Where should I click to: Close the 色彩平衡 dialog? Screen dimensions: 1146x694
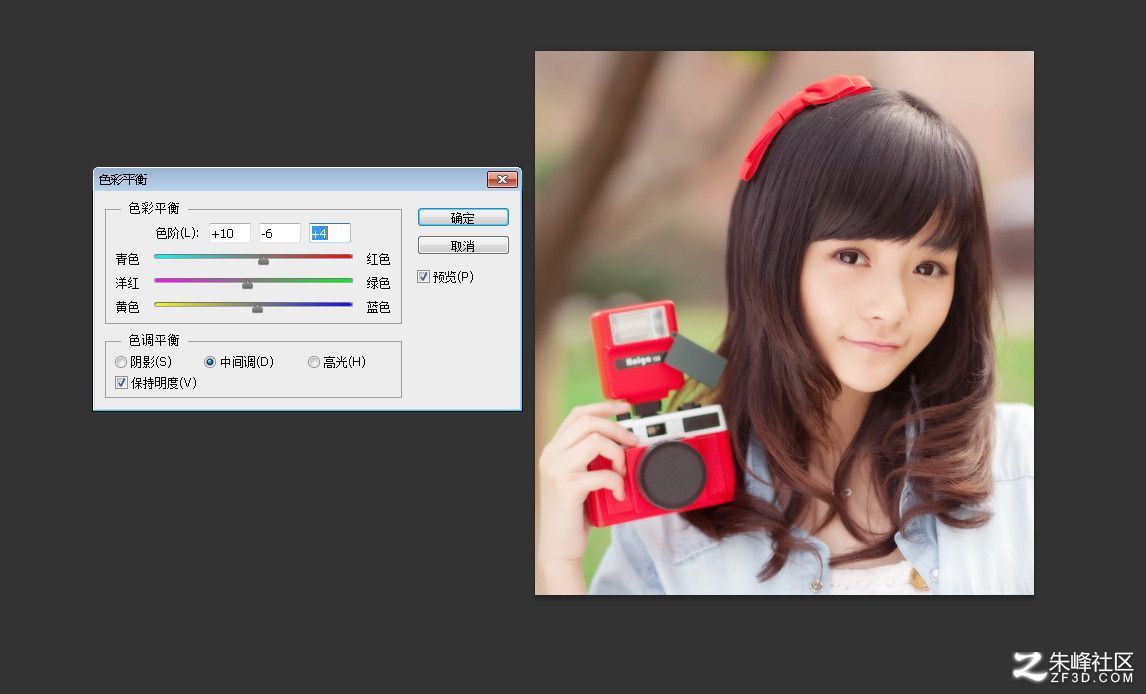pos(502,179)
